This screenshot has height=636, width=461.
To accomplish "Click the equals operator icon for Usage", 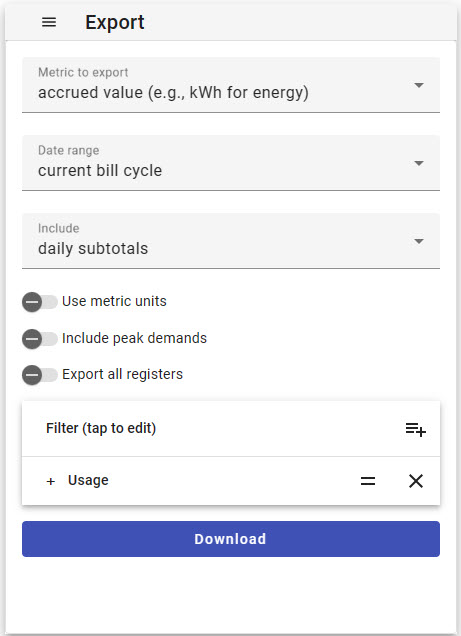I will pos(368,481).
